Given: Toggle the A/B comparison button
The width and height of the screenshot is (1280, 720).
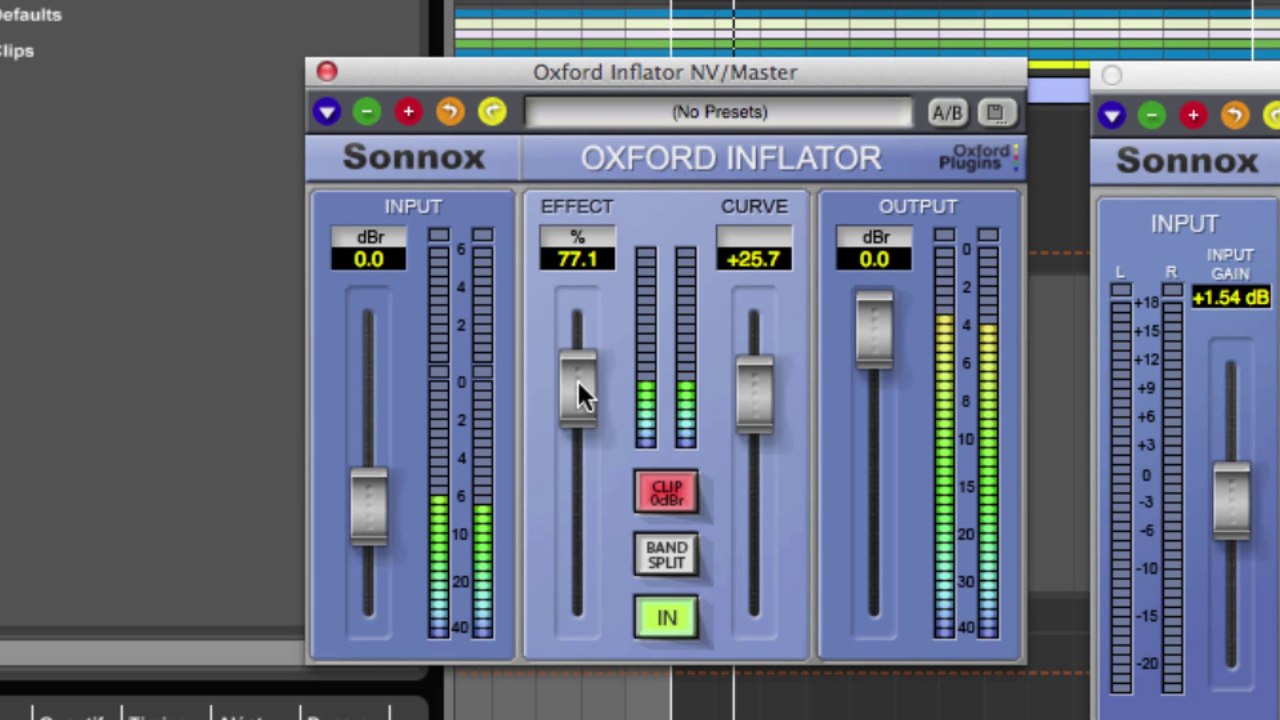Looking at the screenshot, I should [x=947, y=113].
